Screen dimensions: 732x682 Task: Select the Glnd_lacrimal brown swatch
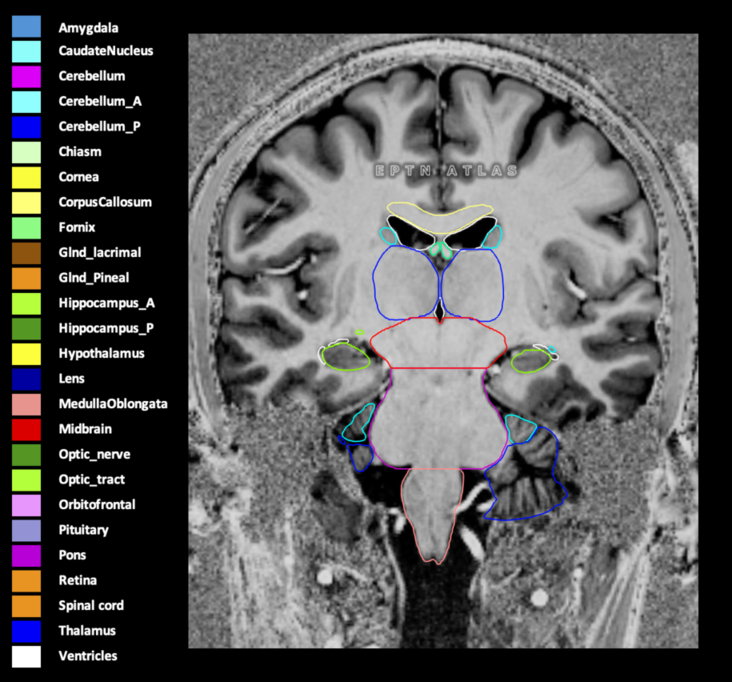point(26,253)
